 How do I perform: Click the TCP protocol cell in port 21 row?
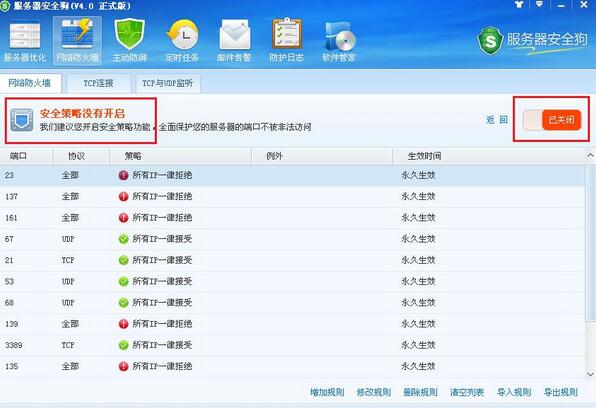tap(68, 260)
